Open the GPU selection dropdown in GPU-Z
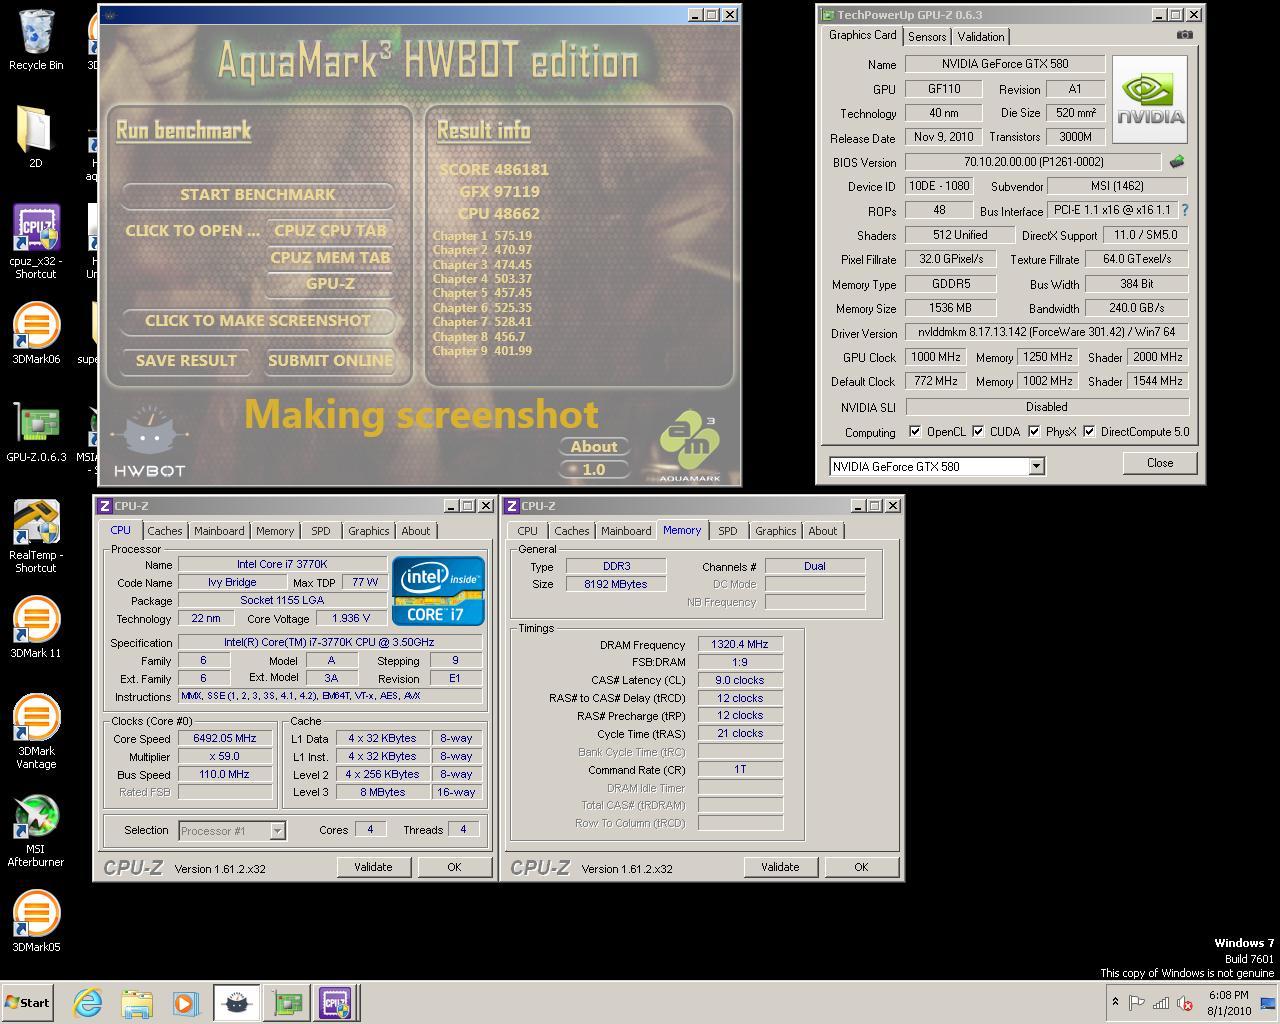 (1036, 466)
